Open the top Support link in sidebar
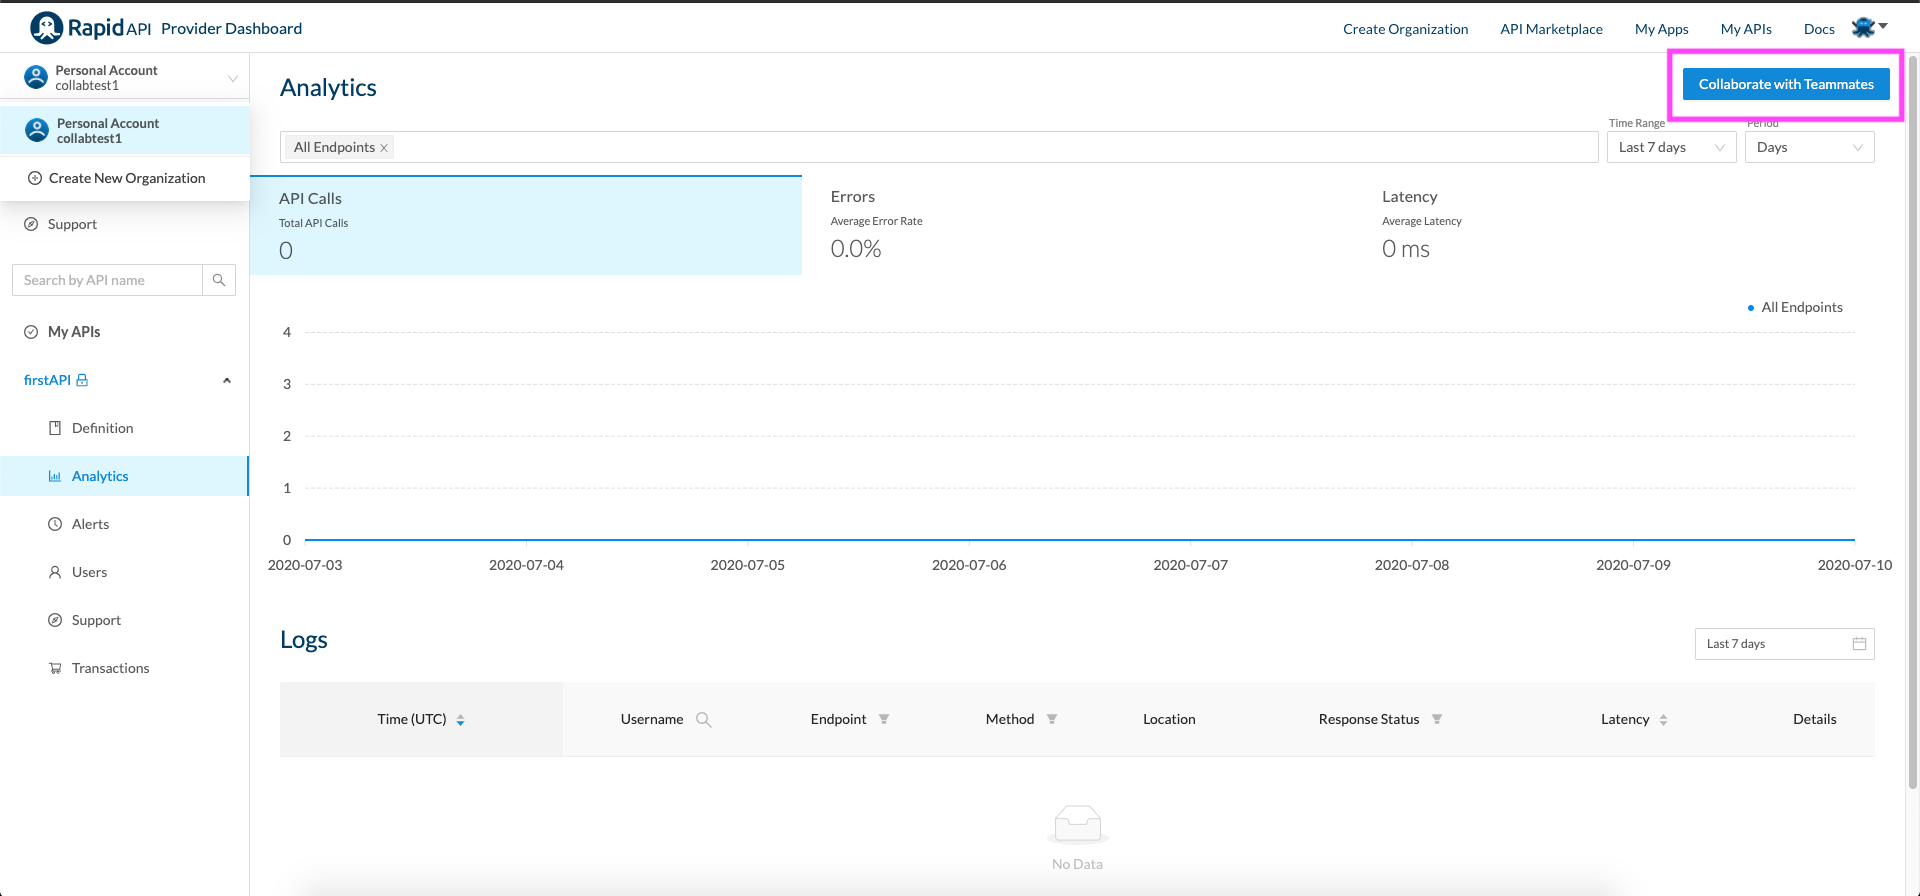This screenshot has height=896, width=1920. 72,224
